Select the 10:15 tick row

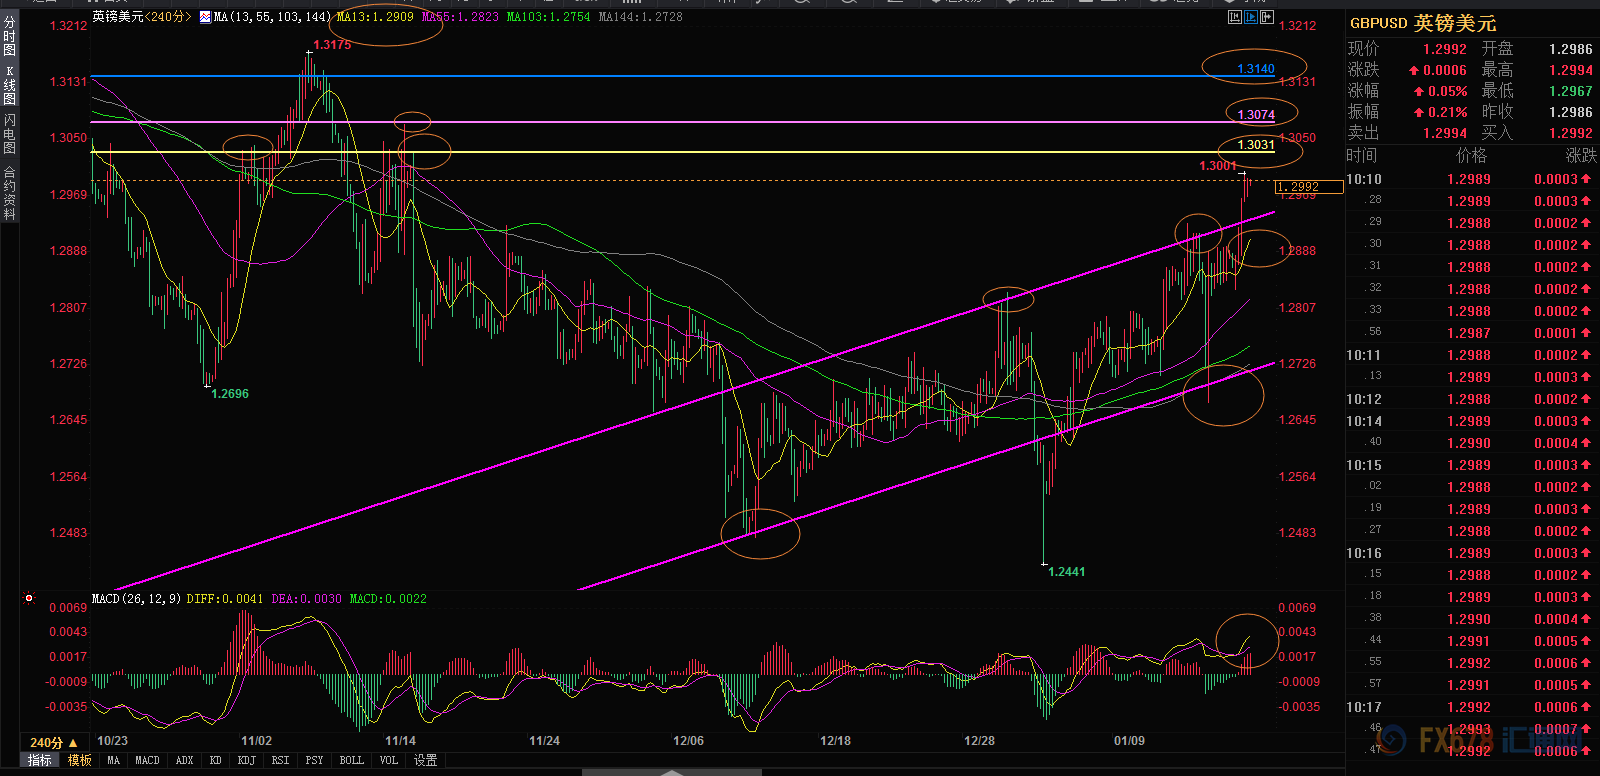[x=1472, y=465]
